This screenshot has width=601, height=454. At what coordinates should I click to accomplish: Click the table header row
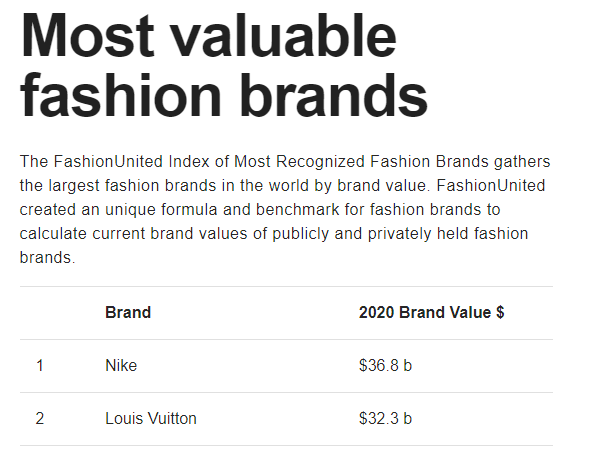[x=286, y=313]
